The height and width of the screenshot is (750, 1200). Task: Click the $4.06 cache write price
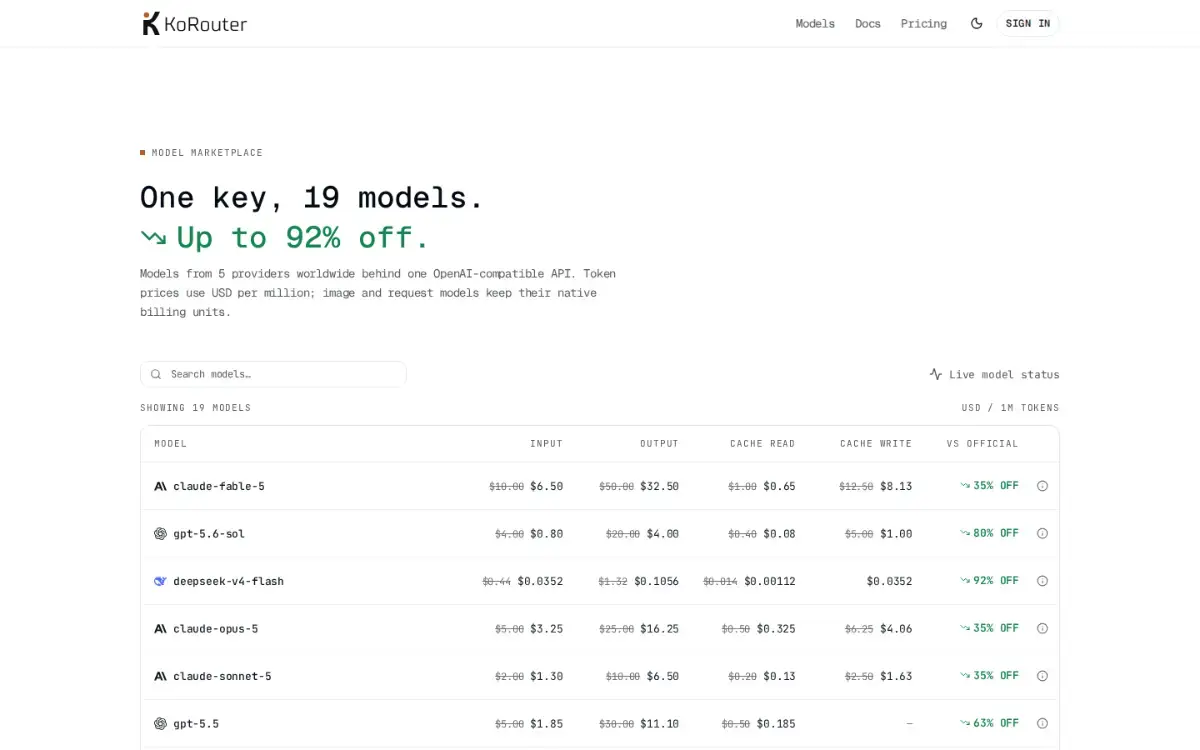pyautogui.click(x=896, y=628)
